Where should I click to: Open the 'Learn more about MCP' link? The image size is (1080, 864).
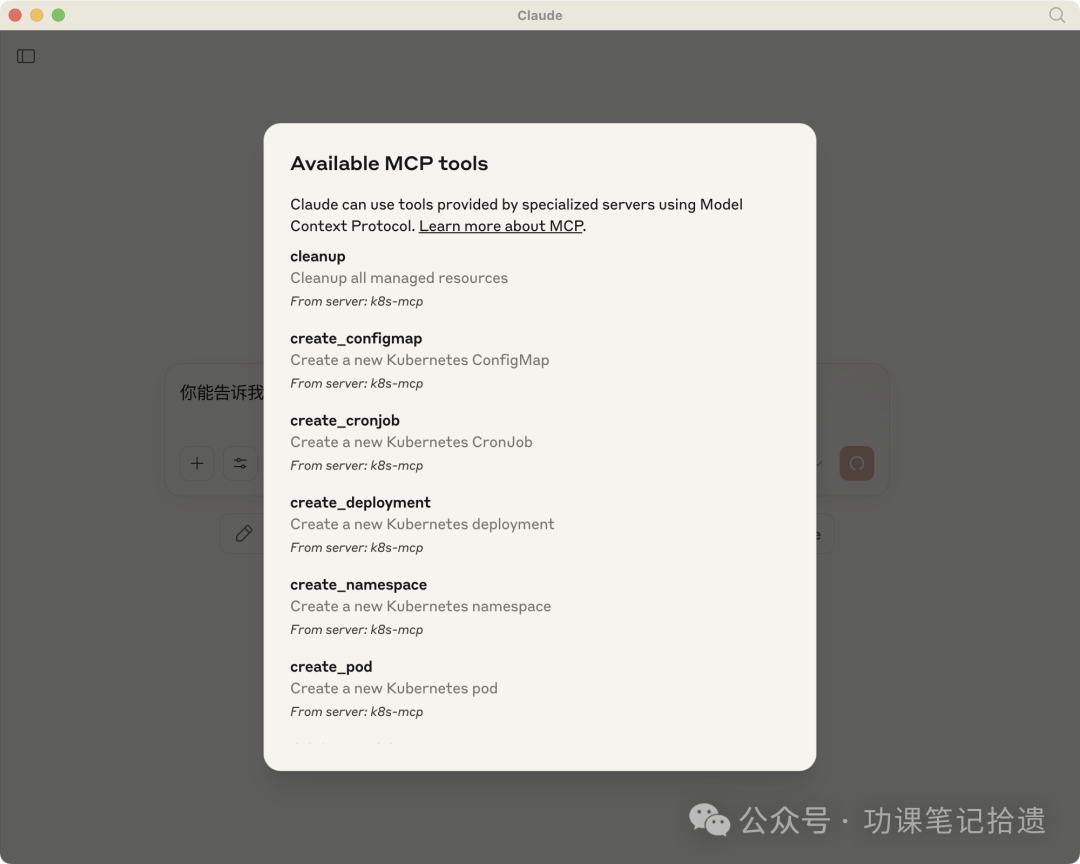point(500,226)
